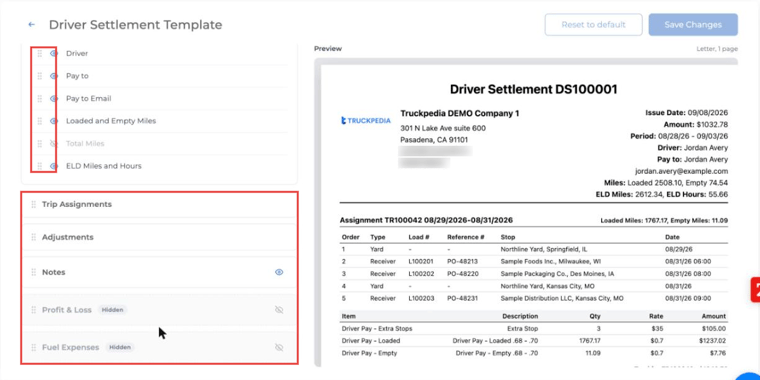
Task: Click the Hidden badge on Profit & Loss
Action: click(112, 310)
